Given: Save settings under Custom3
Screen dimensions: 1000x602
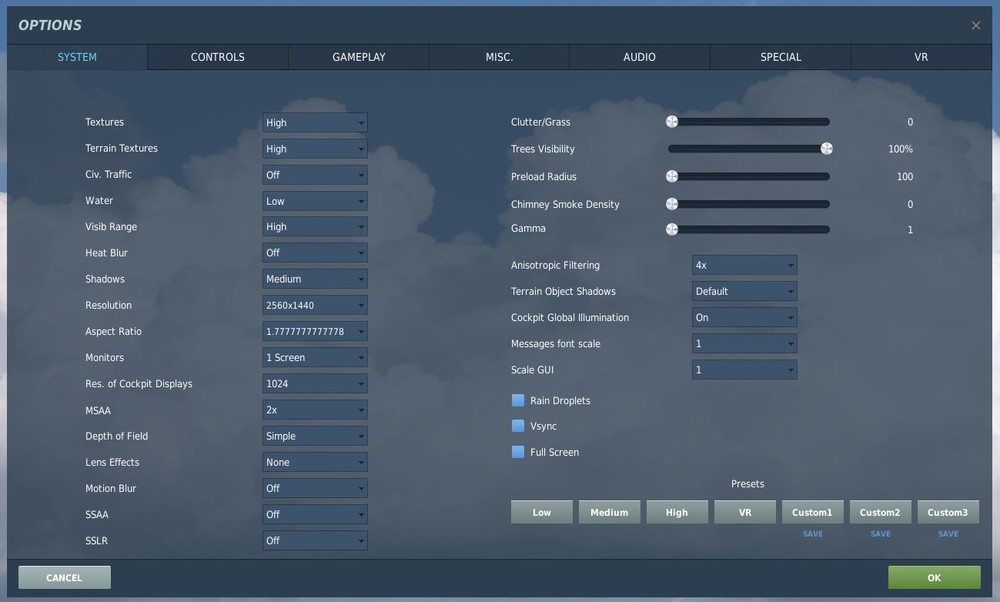Looking at the screenshot, I should point(948,534).
